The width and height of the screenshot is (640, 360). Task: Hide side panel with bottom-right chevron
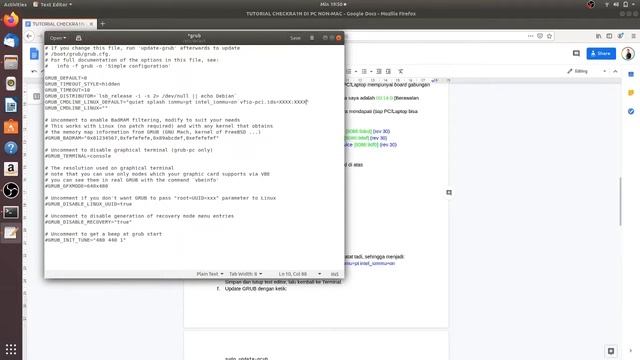click(x=631, y=351)
